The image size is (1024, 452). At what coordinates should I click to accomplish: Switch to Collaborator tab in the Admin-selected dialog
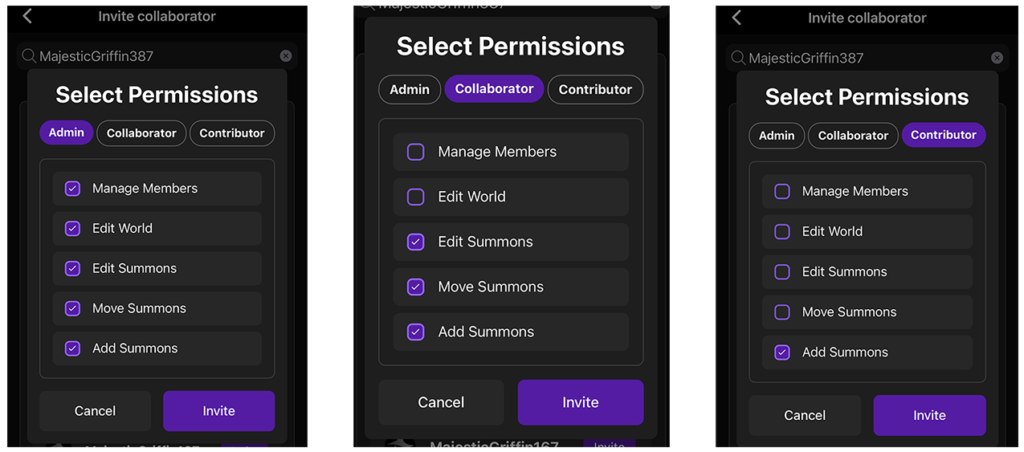141,133
